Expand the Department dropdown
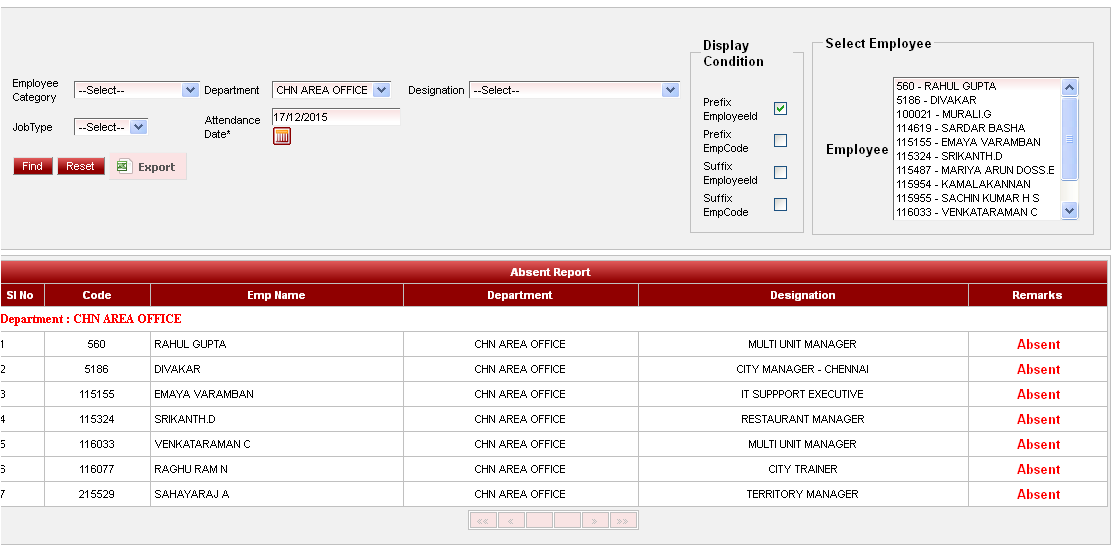Viewport: 1114px width, 546px height. [x=331, y=90]
